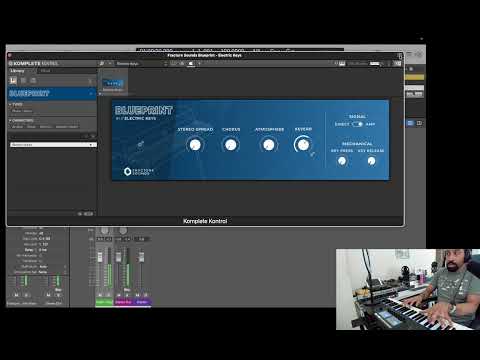Viewport: 480px width, 360px height.
Task: Click the Reverb knob
Action: [303, 145]
